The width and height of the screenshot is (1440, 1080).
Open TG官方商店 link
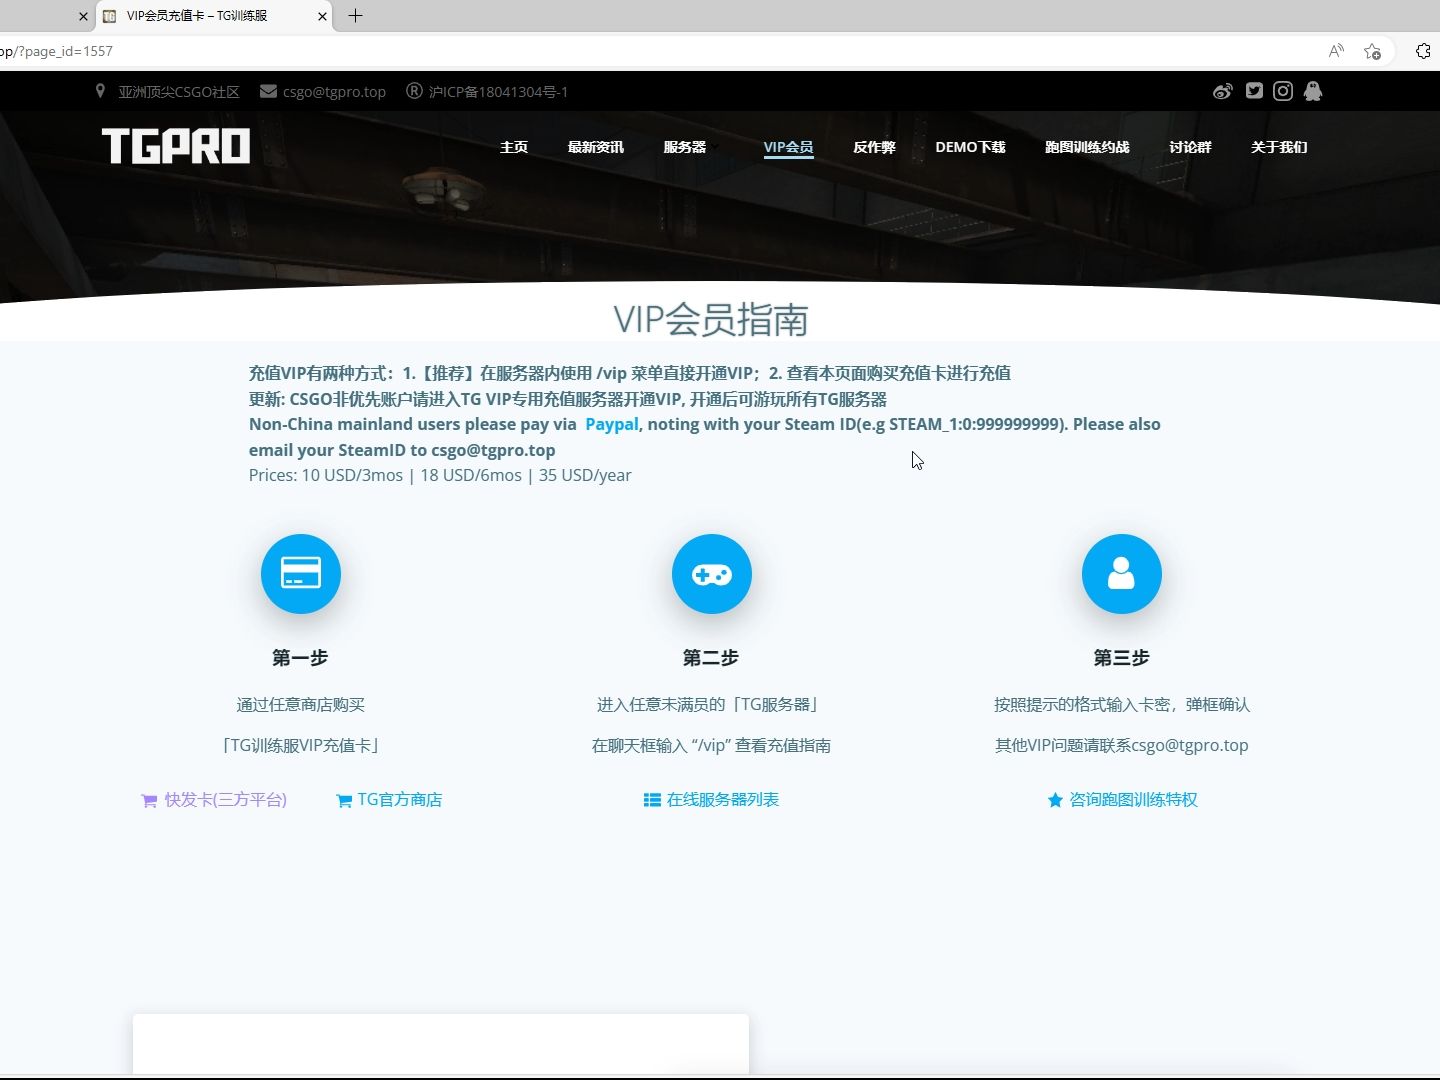[x=389, y=800]
